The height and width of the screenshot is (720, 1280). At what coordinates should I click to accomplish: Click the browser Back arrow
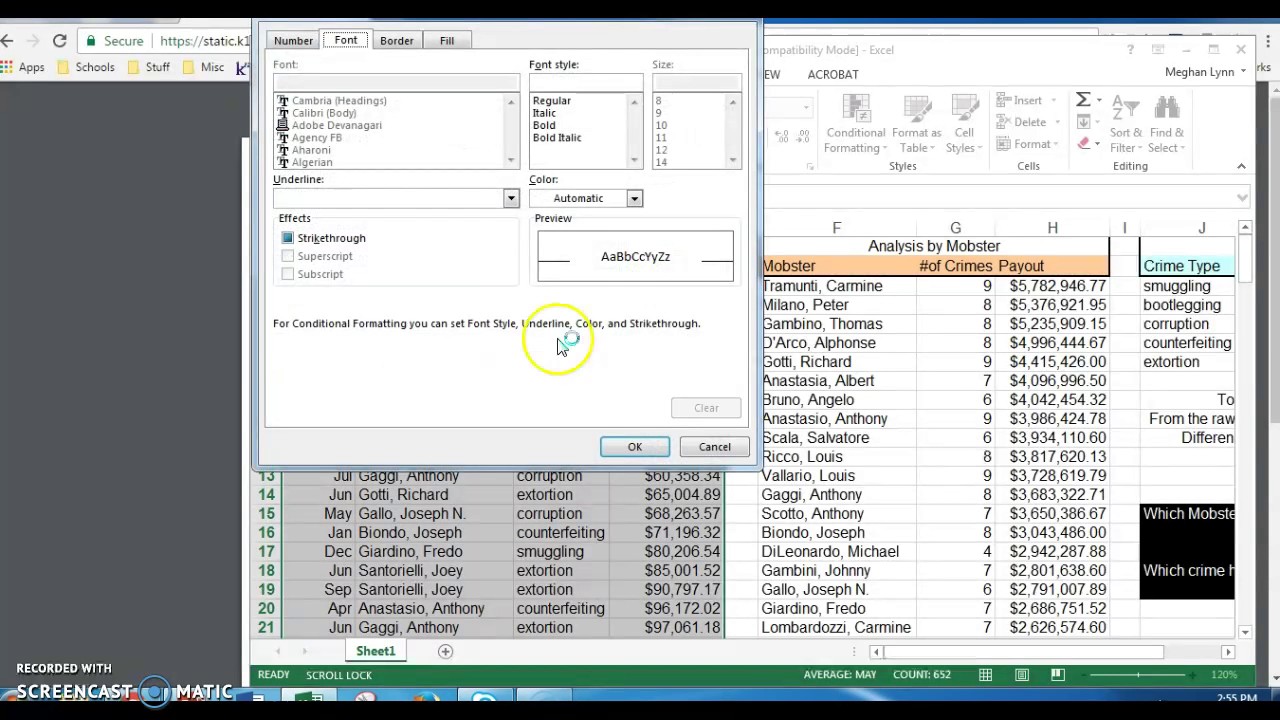pos(8,41)
